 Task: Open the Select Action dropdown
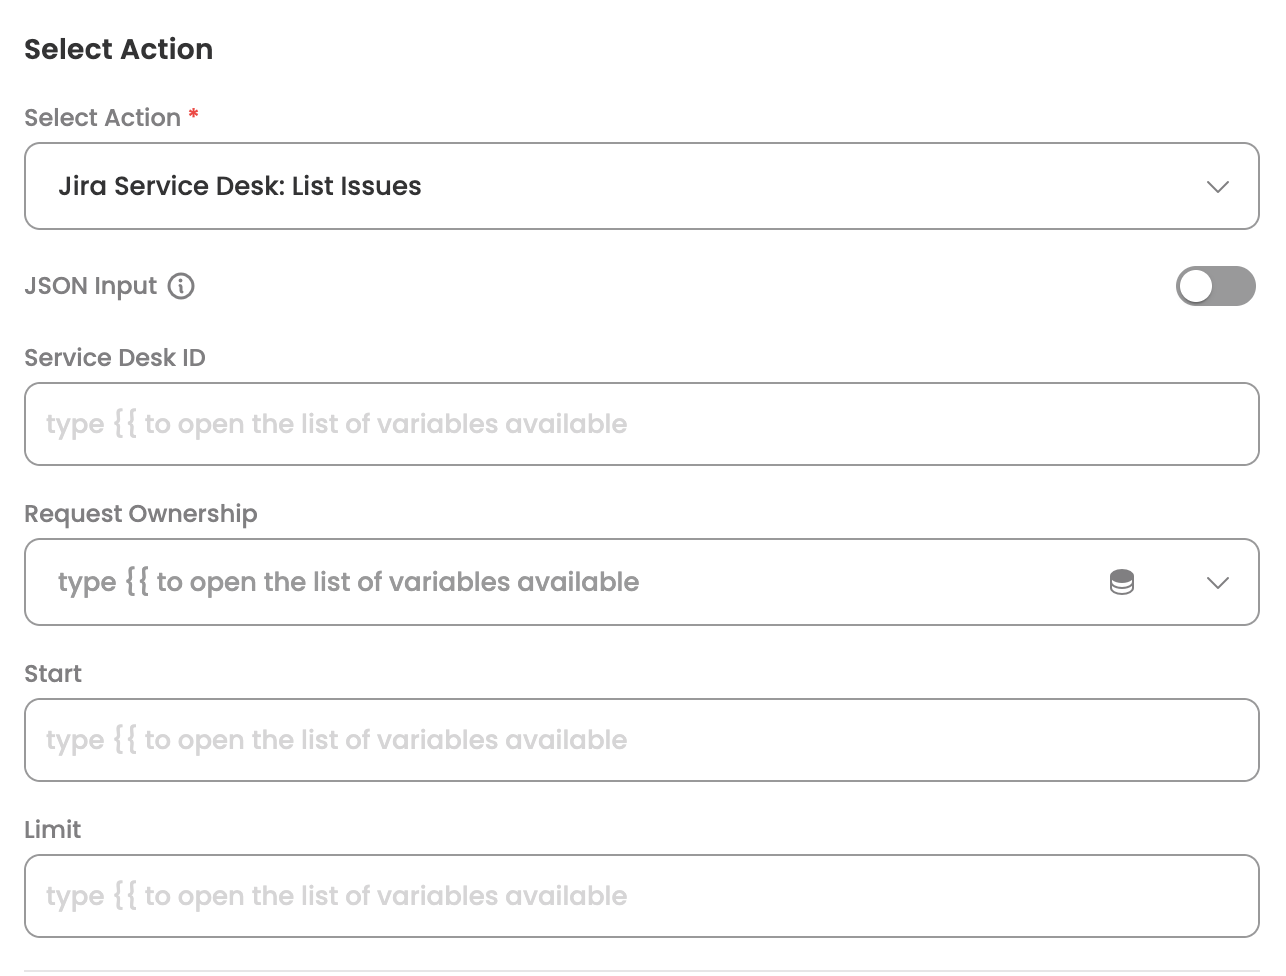click(x=641, y=186)
